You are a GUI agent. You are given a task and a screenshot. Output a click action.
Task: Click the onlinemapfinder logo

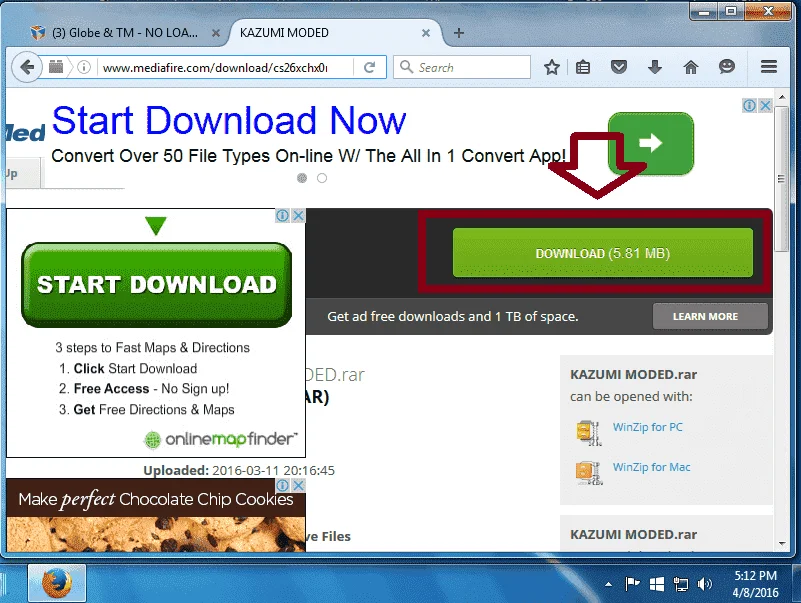point(221,439)
